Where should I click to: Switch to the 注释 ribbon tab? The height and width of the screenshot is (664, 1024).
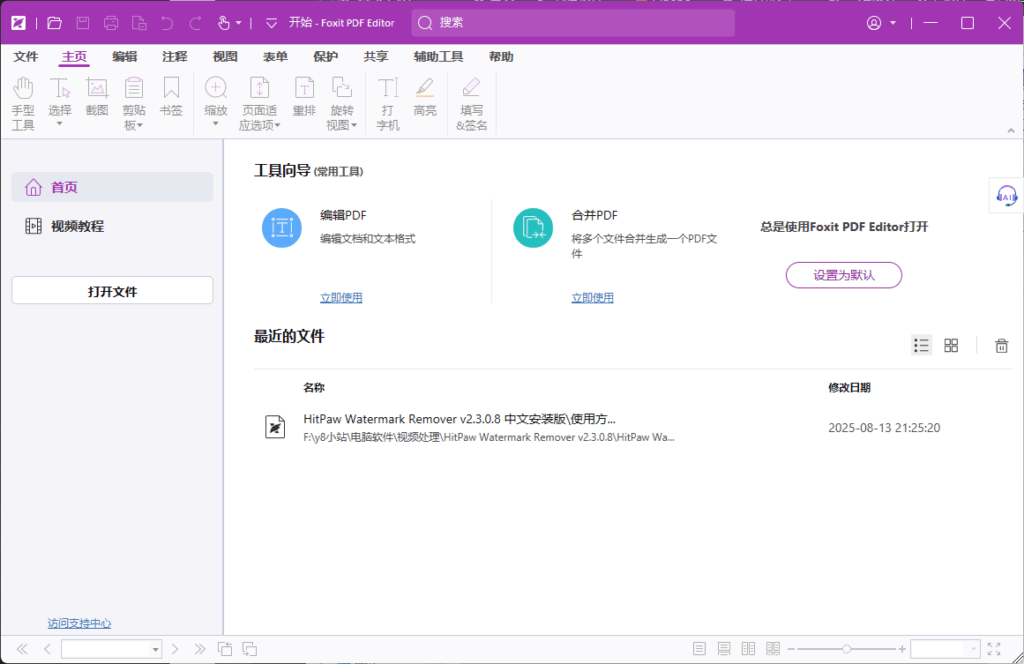(x=174, y=57)
